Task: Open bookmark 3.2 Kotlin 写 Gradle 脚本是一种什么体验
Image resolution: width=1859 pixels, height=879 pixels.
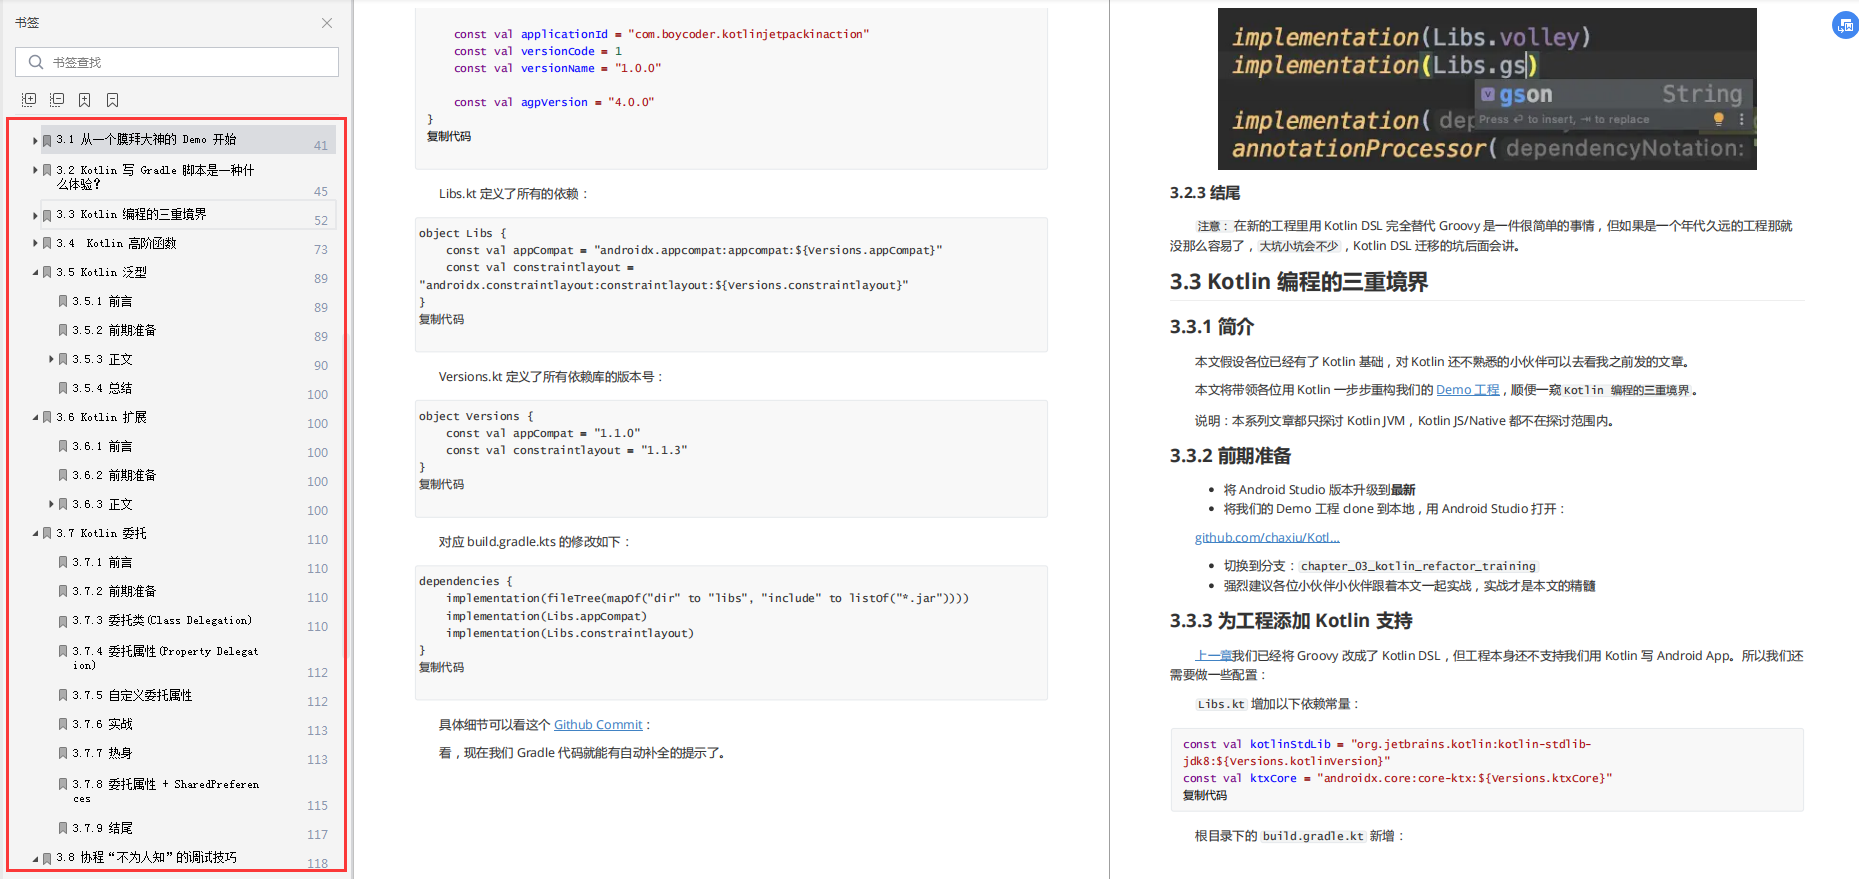Action: click(x=155, y=177)
